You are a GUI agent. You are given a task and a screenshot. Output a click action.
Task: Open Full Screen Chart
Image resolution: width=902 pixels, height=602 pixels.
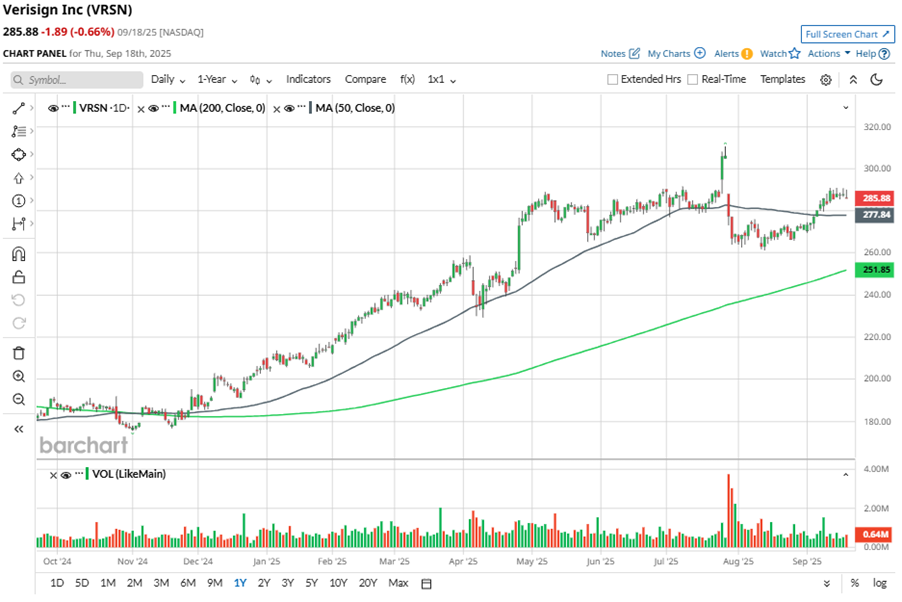847,35
